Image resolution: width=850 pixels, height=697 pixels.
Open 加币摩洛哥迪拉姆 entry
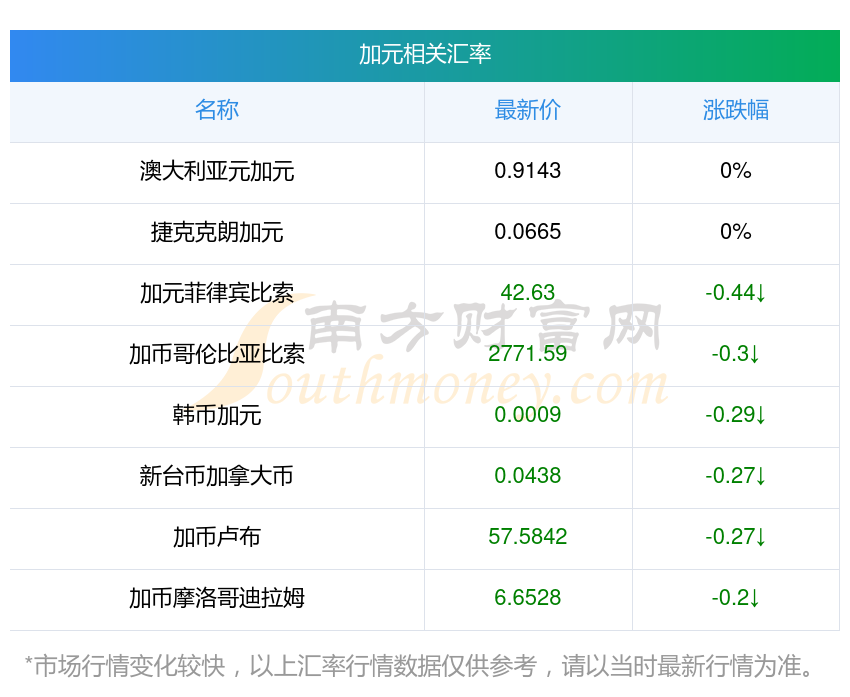tap(217, 598)
